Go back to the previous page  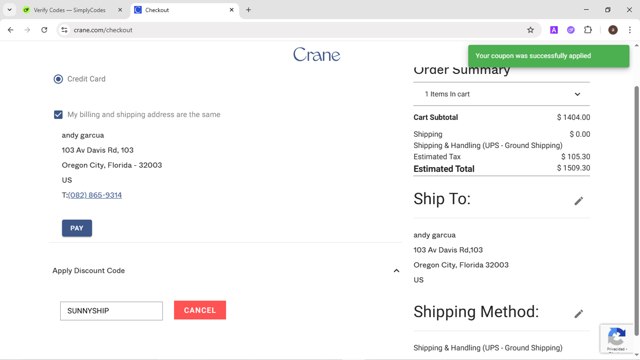pos(11,30)
